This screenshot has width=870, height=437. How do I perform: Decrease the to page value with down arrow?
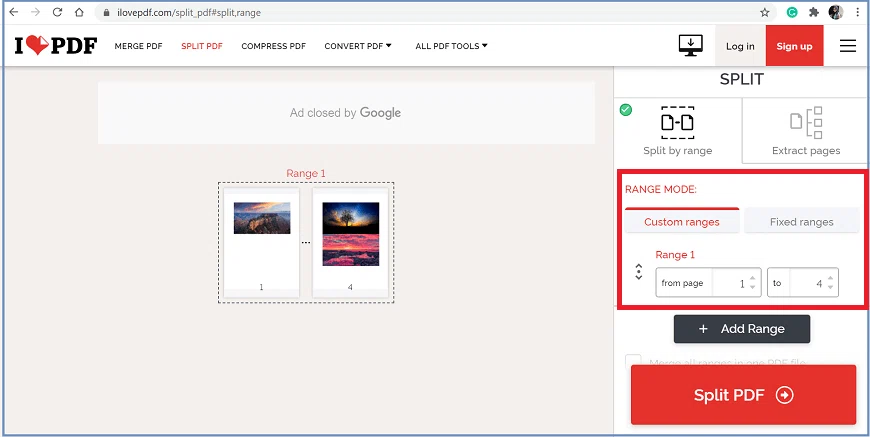830,287
